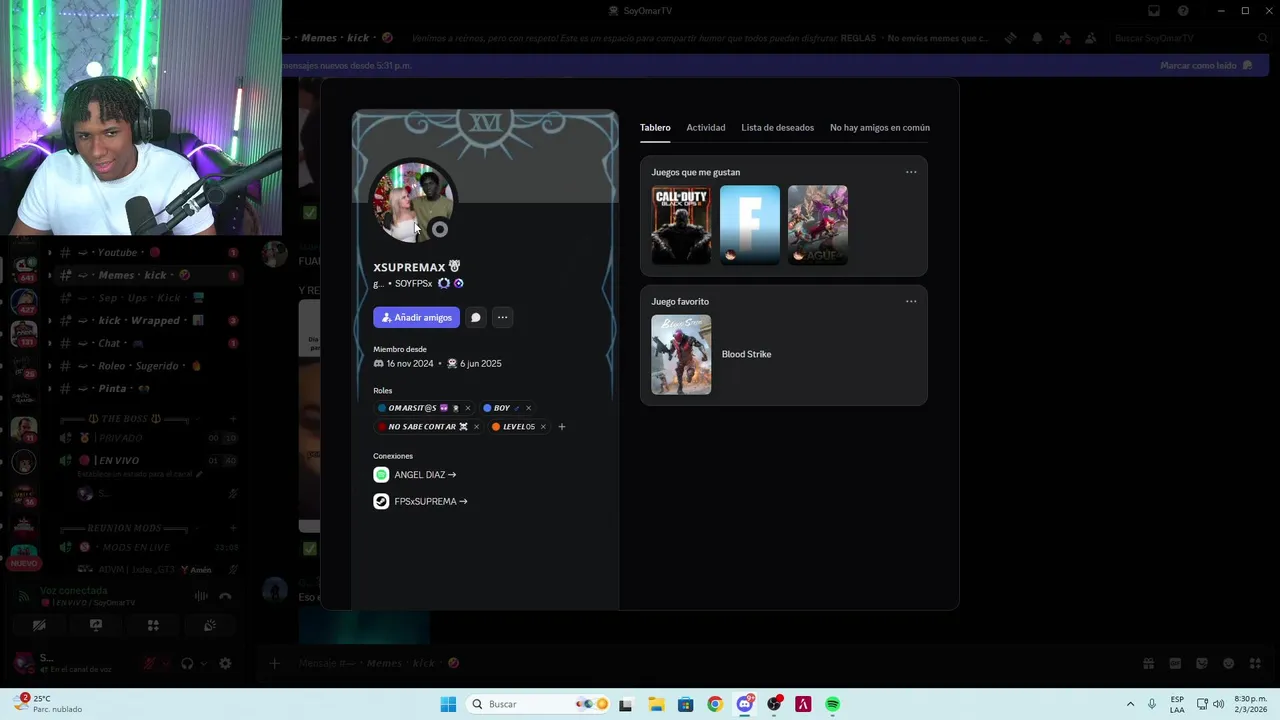Viewport: 1280px width, 720px height.
Task: Open the No hay amigos en común tab
Action: tap(880, 128)
